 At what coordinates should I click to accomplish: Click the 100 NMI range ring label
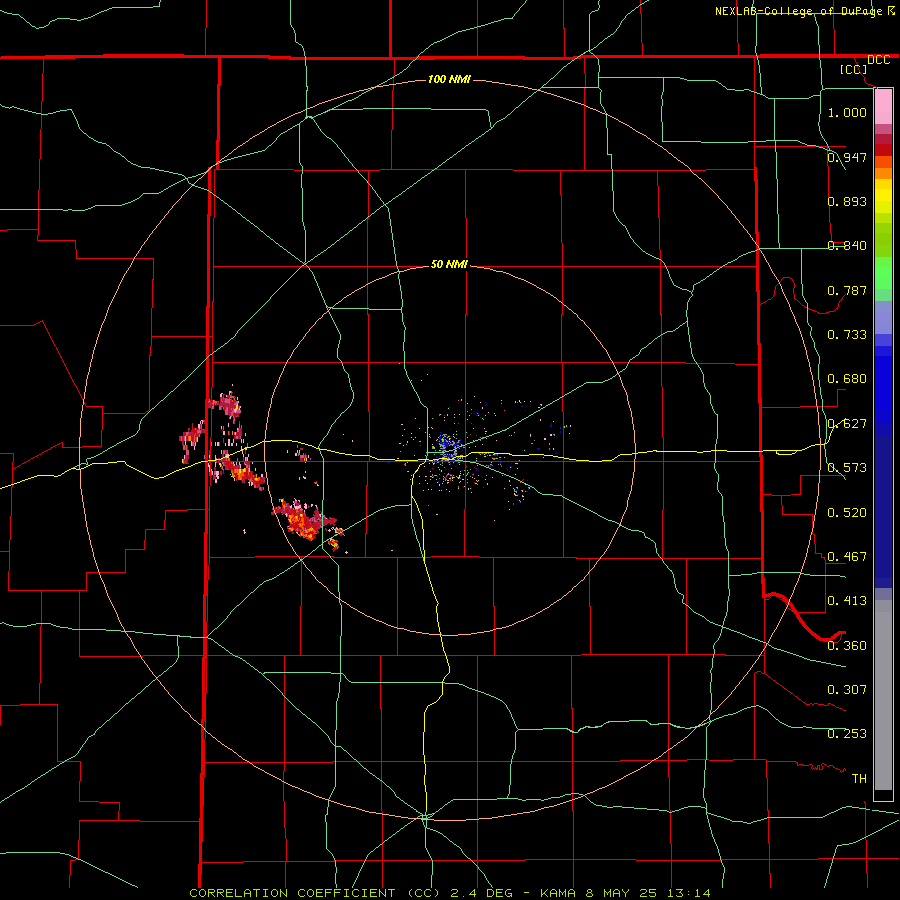point(449,79)
